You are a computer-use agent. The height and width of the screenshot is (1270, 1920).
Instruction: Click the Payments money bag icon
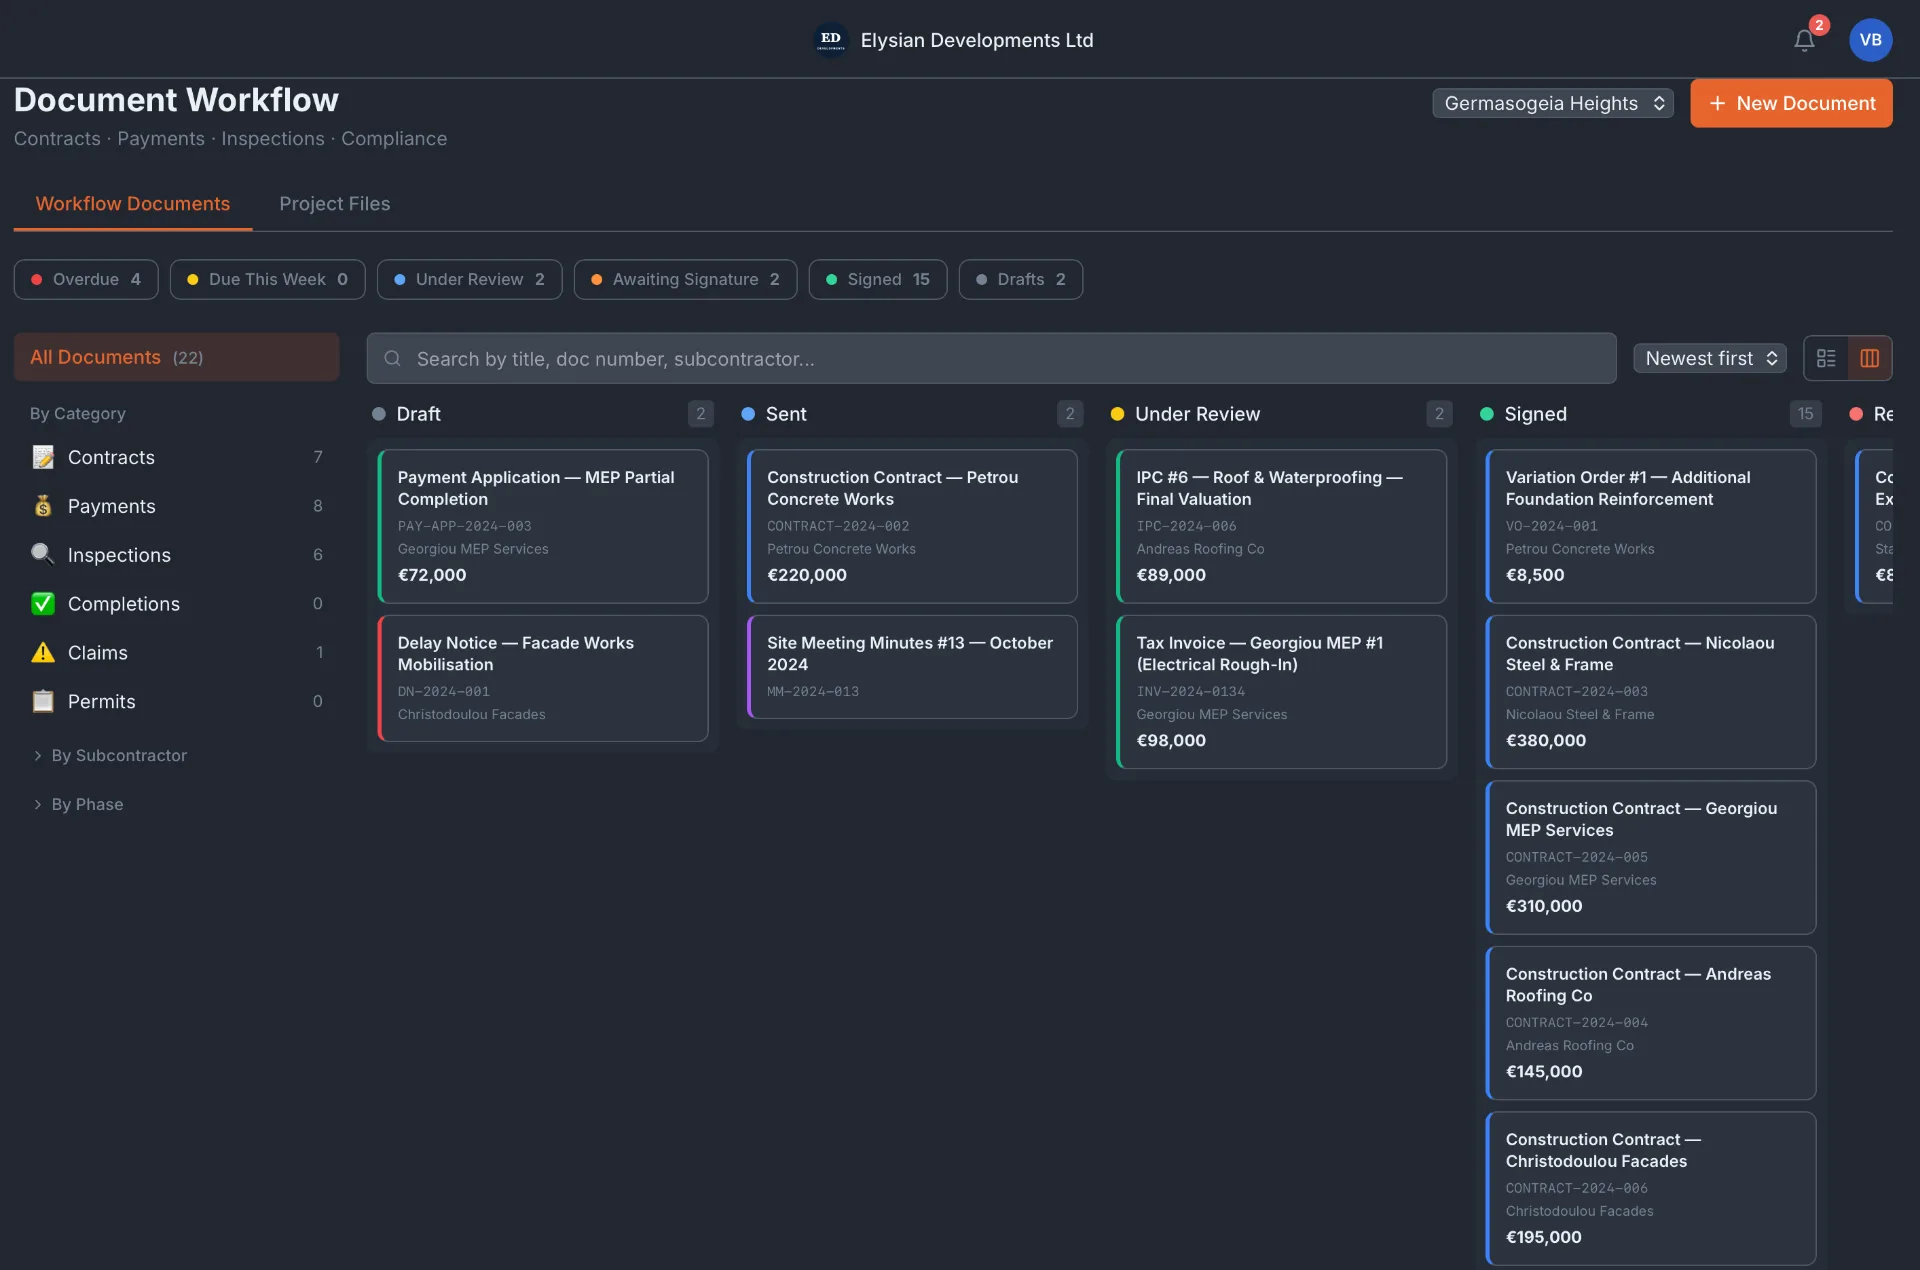43,506
